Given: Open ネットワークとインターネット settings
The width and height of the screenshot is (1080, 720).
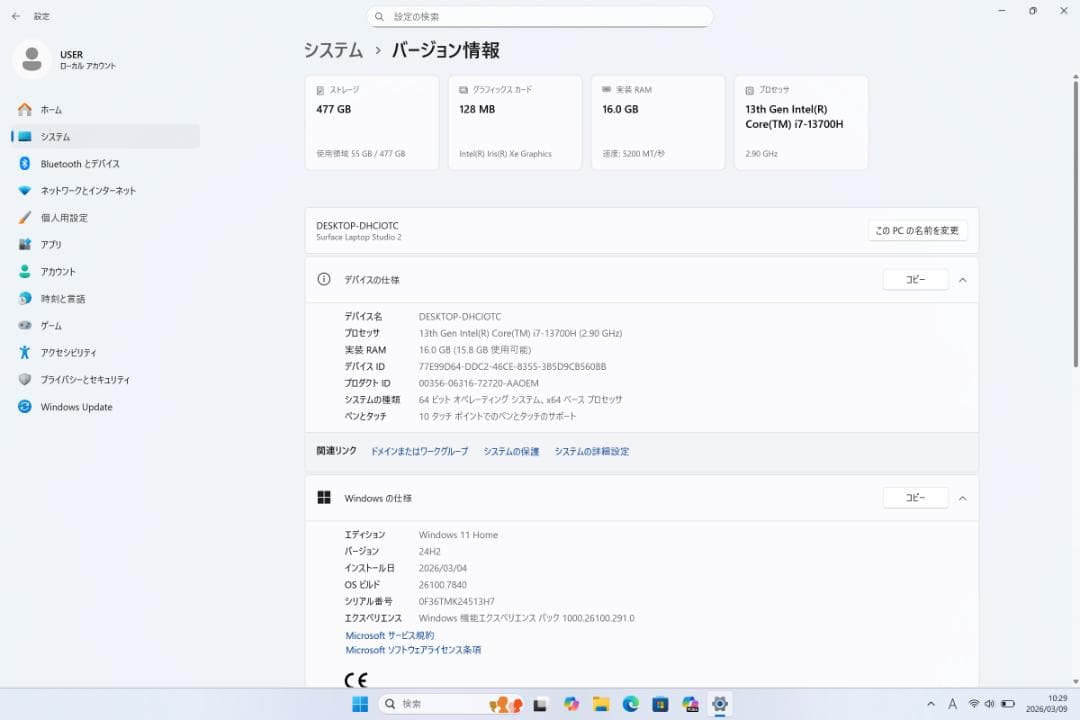Looking at the screenshot, I should [105, 190].
